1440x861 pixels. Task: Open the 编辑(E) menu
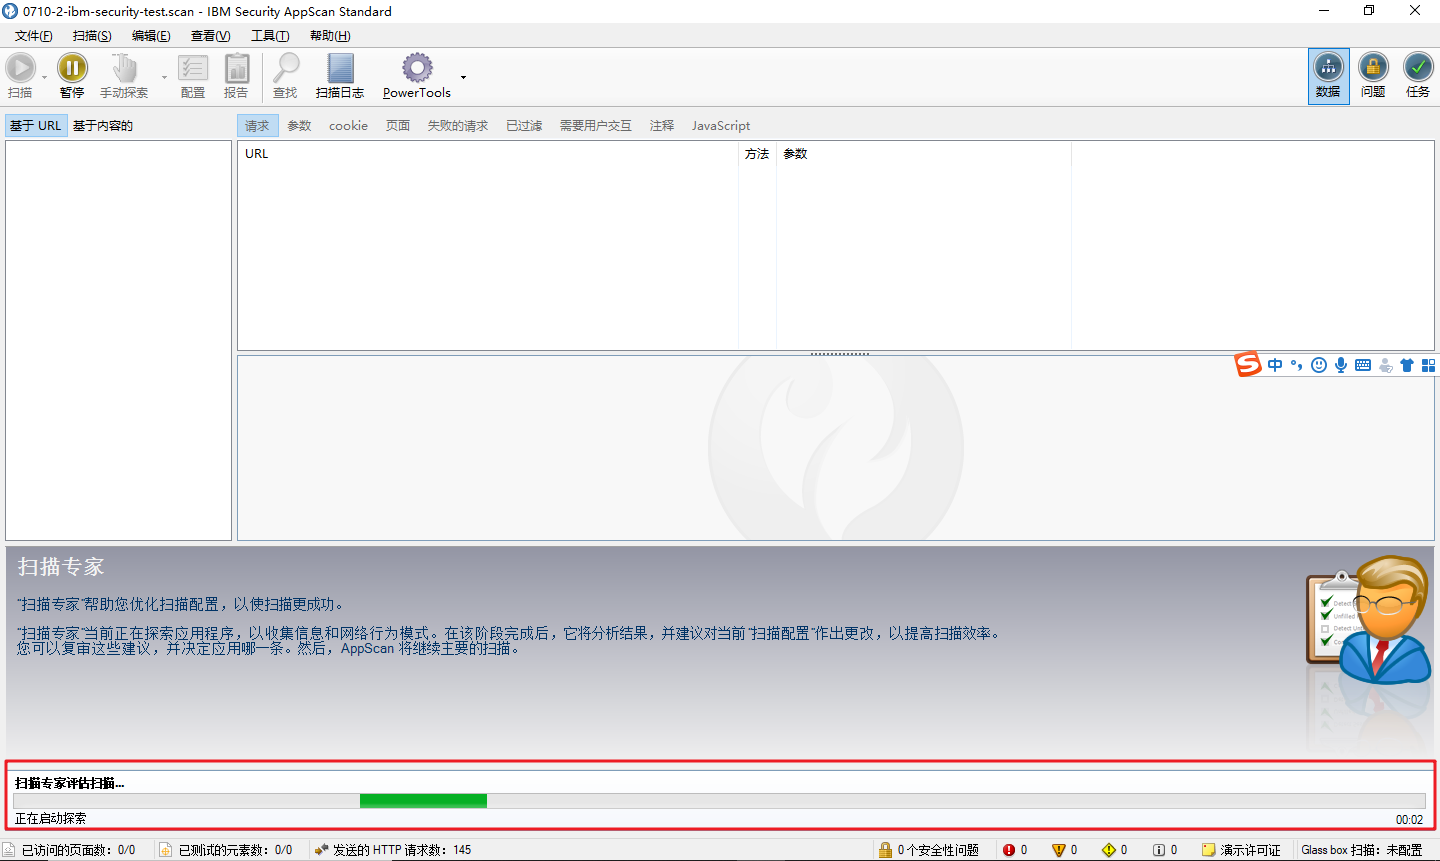tap(151, 36)
